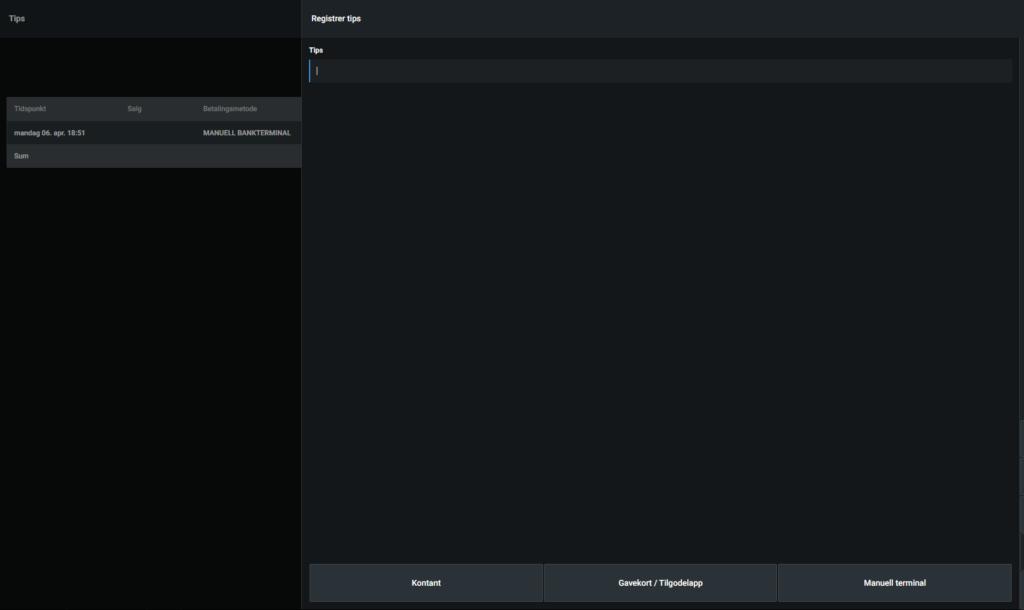Click the dimmed area below the Sum row

click(150, 380)
